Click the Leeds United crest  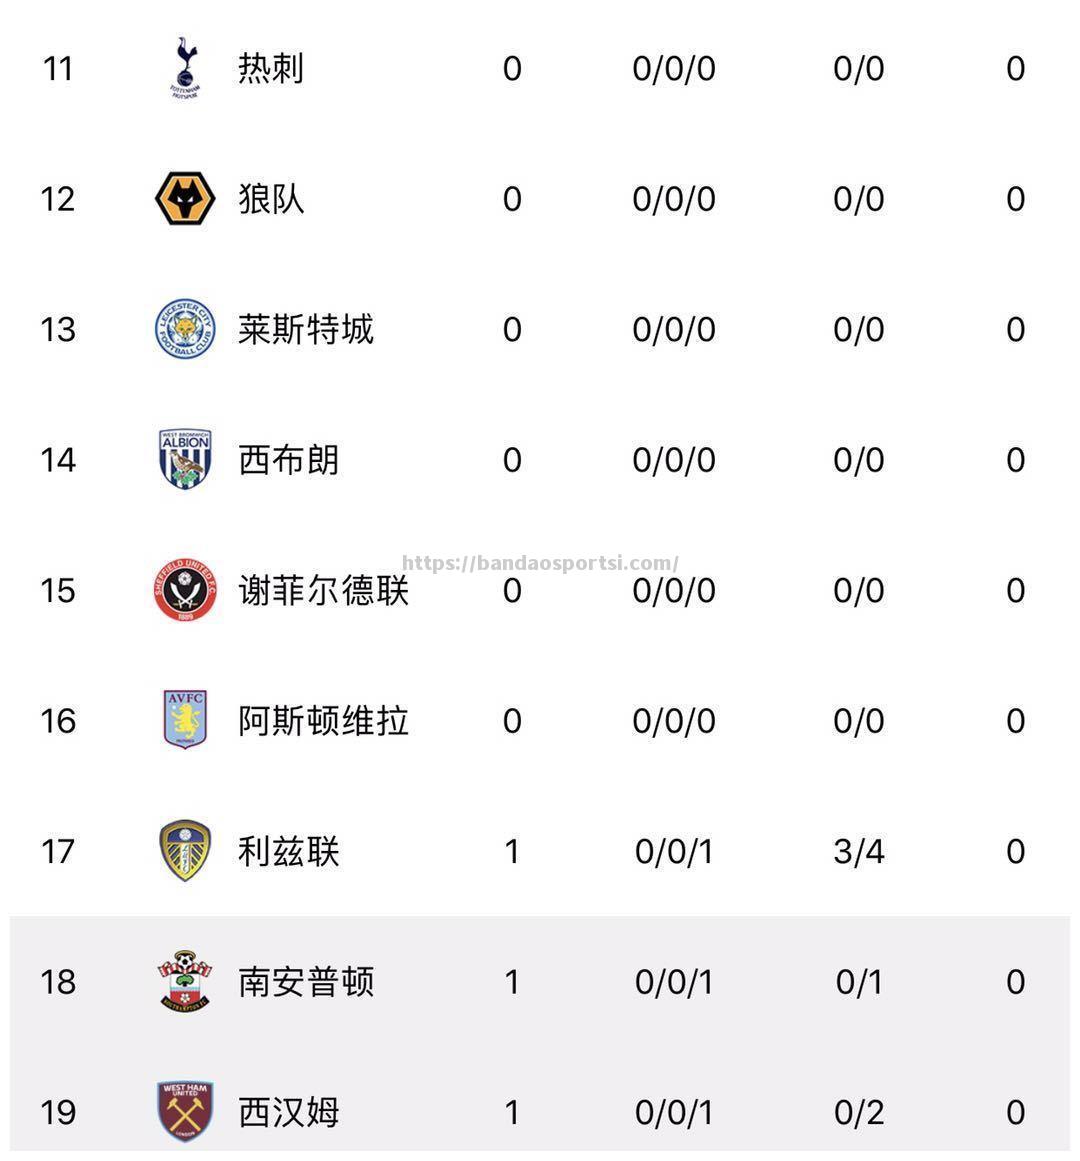(185, 850)
